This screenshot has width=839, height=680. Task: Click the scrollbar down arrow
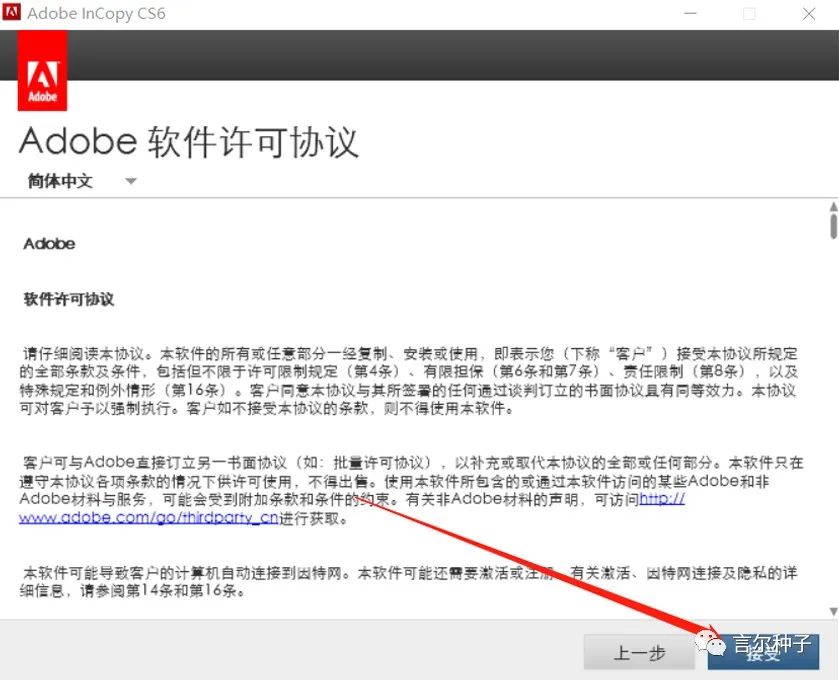pos(833,611)
